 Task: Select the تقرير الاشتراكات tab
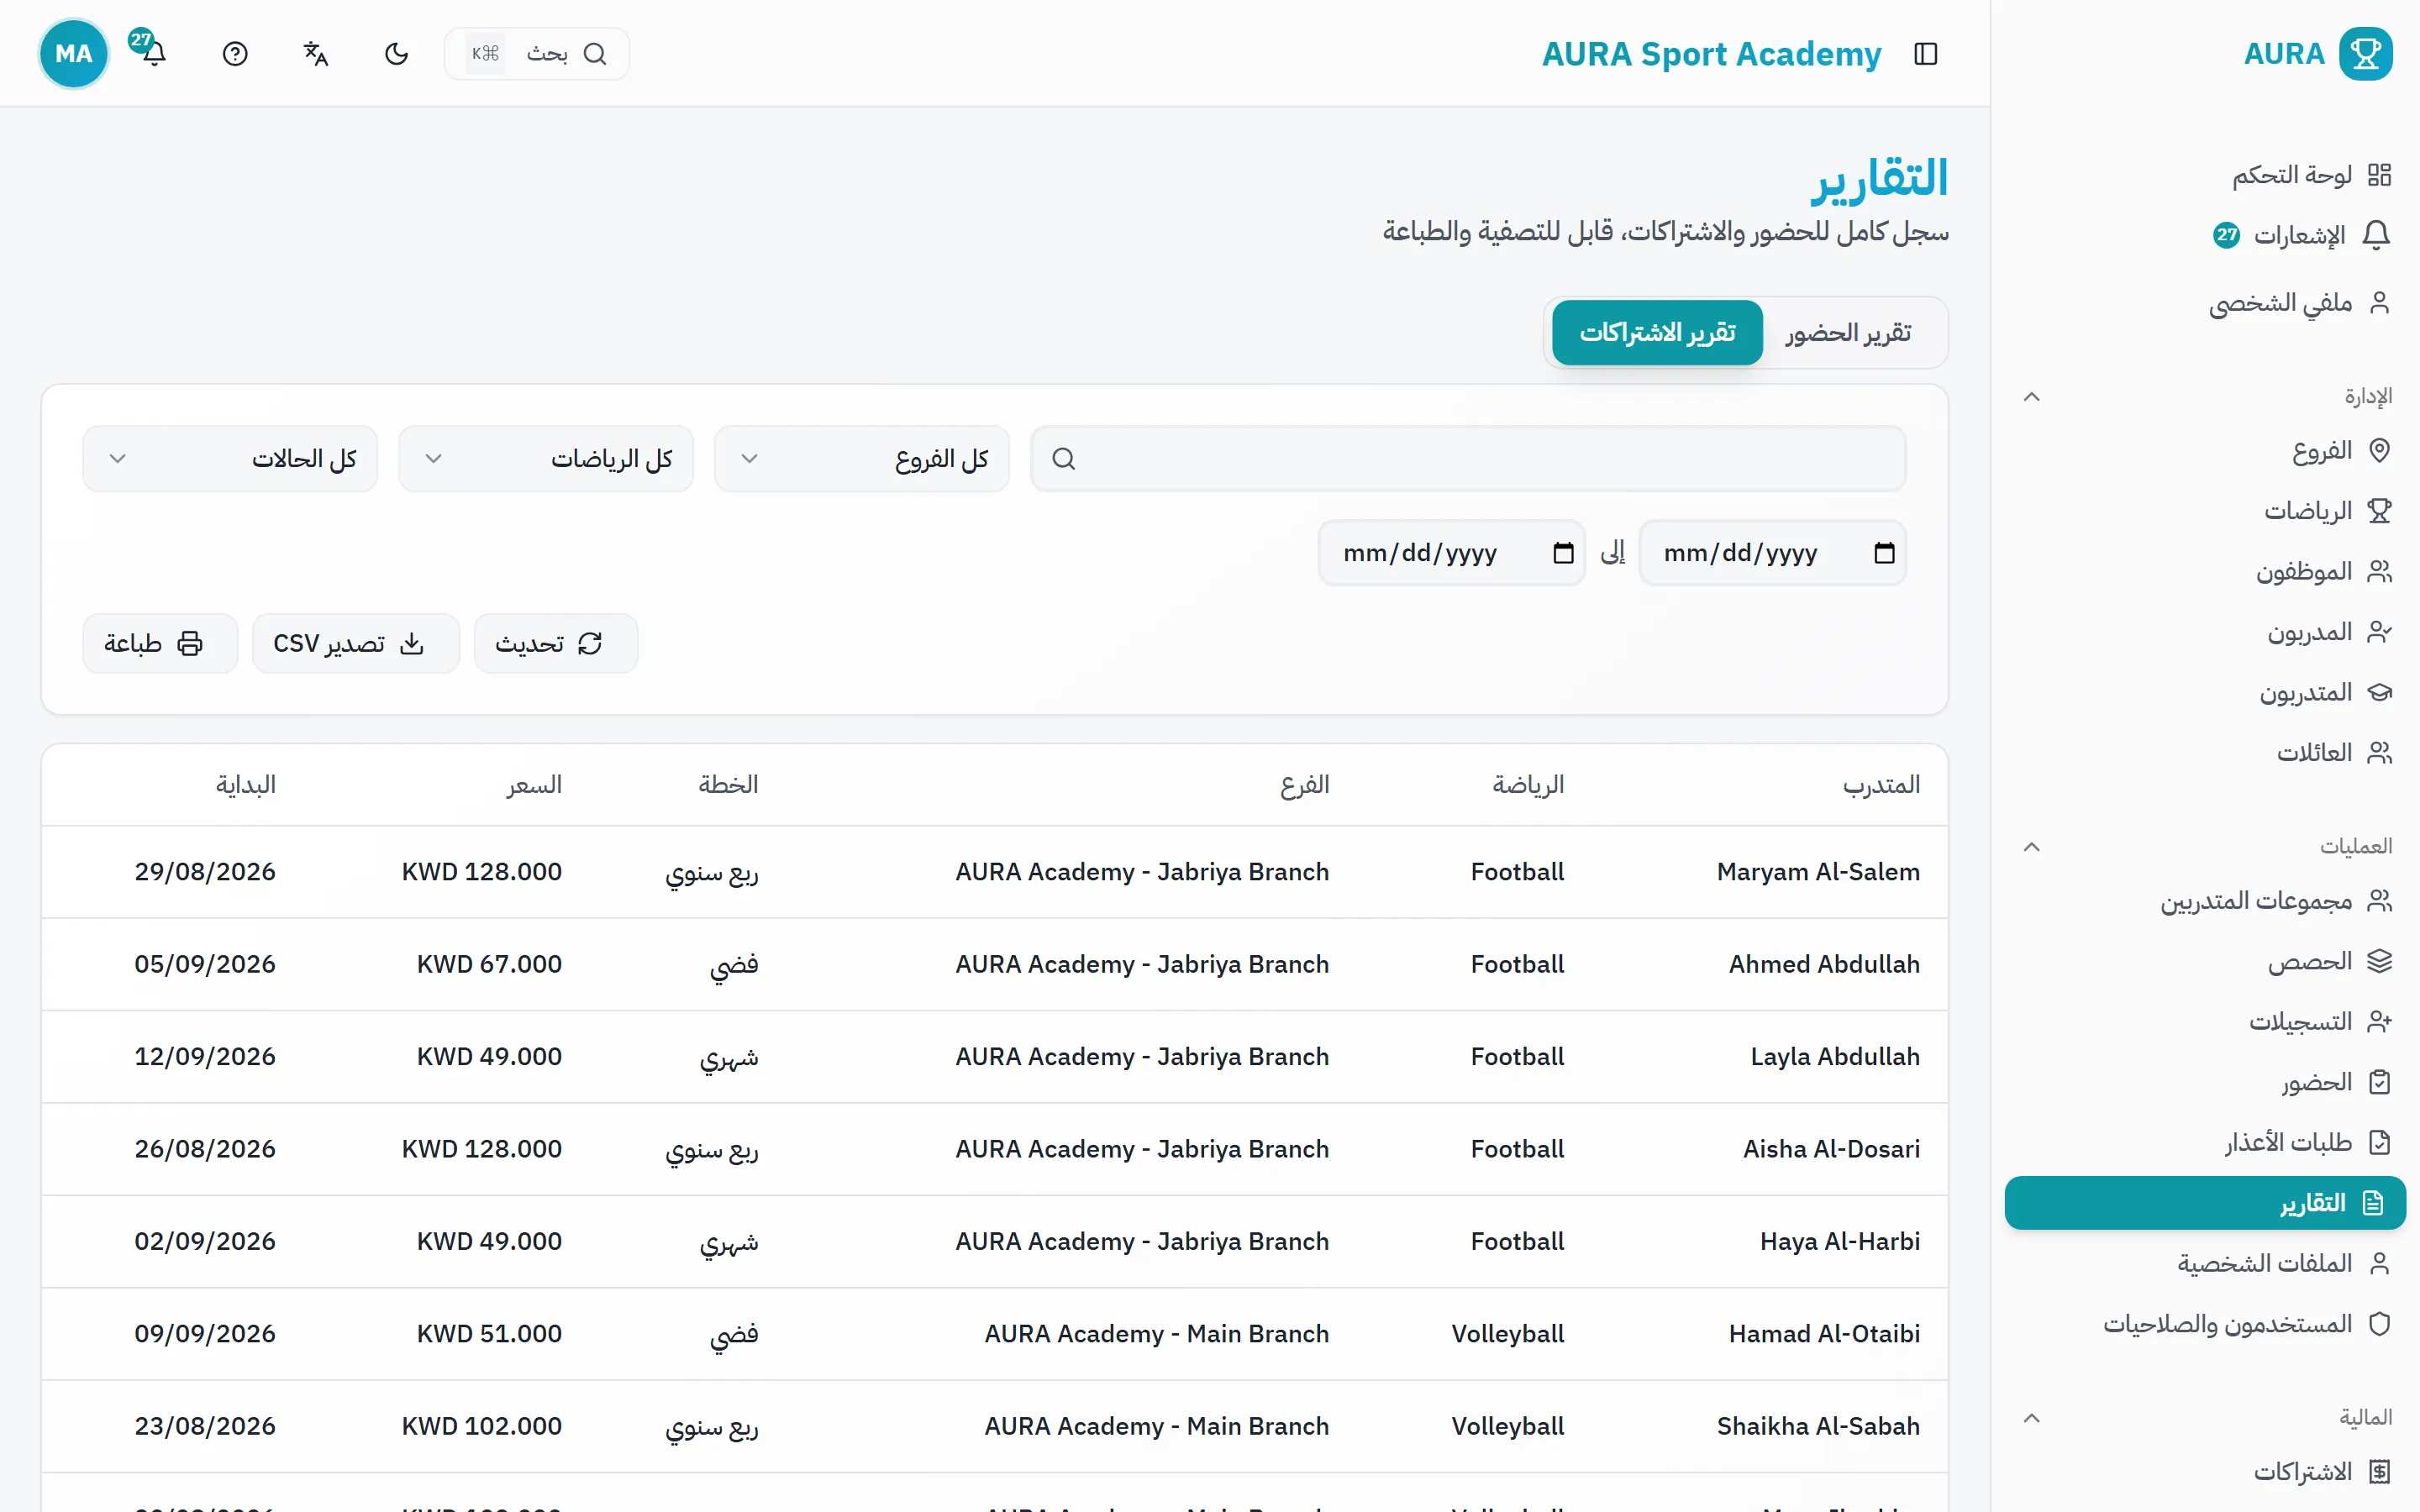tap(1658, 332)
